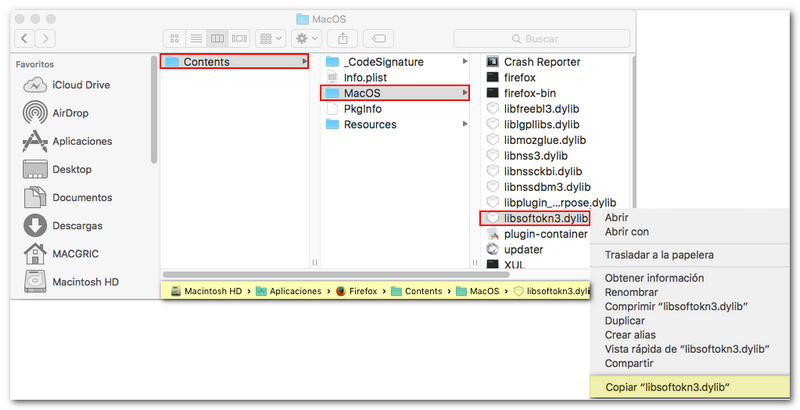Go back with the left arrow button
Image resolution: width=800 pixels, height=410 pixels.
(x=23, y=38)
